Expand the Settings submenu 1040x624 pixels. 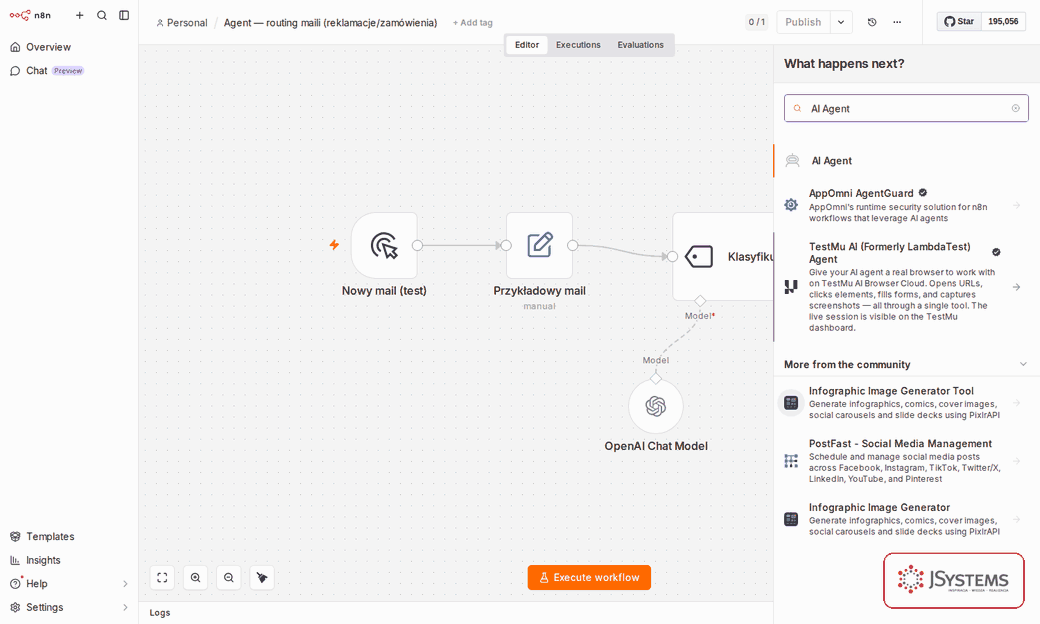click(x=125, y=607)
